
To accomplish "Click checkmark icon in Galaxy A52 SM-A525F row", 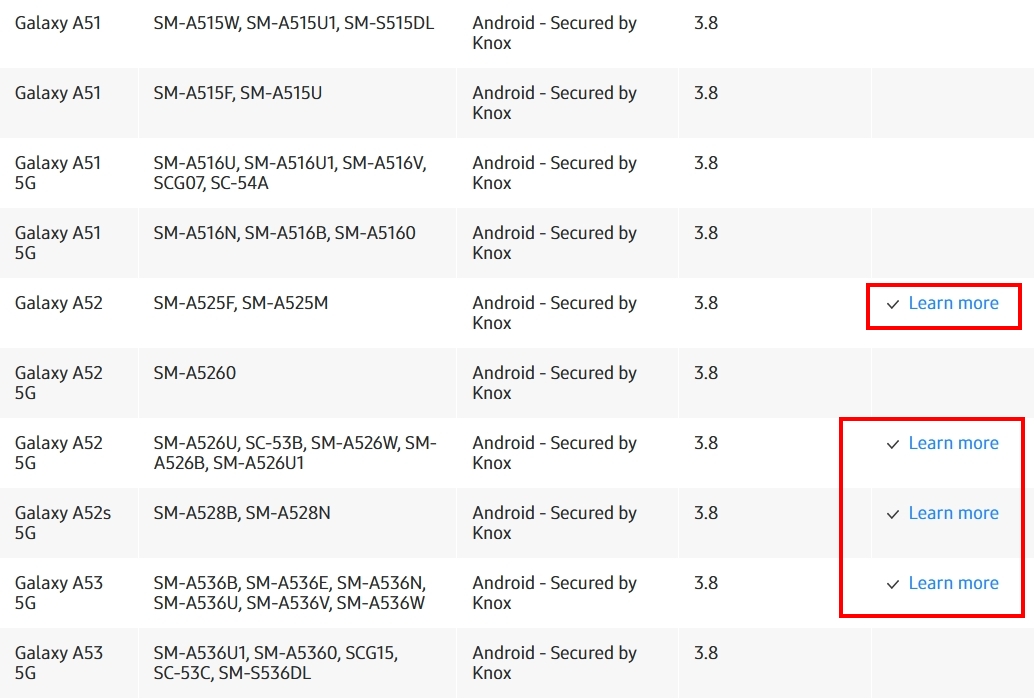I will 893,305.
